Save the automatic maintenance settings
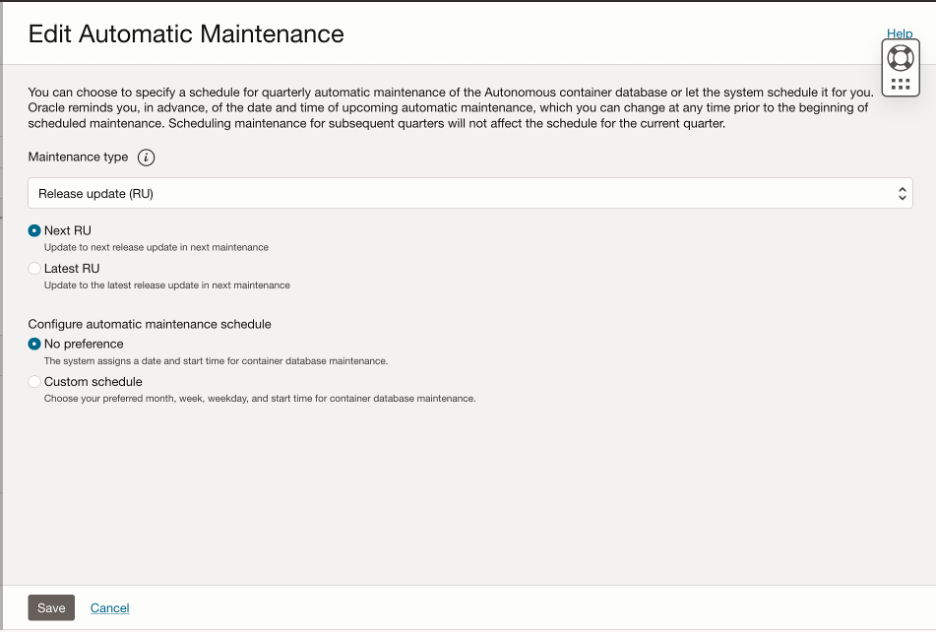This screenshot has width=936, height=632. click(x=50, y=607)
